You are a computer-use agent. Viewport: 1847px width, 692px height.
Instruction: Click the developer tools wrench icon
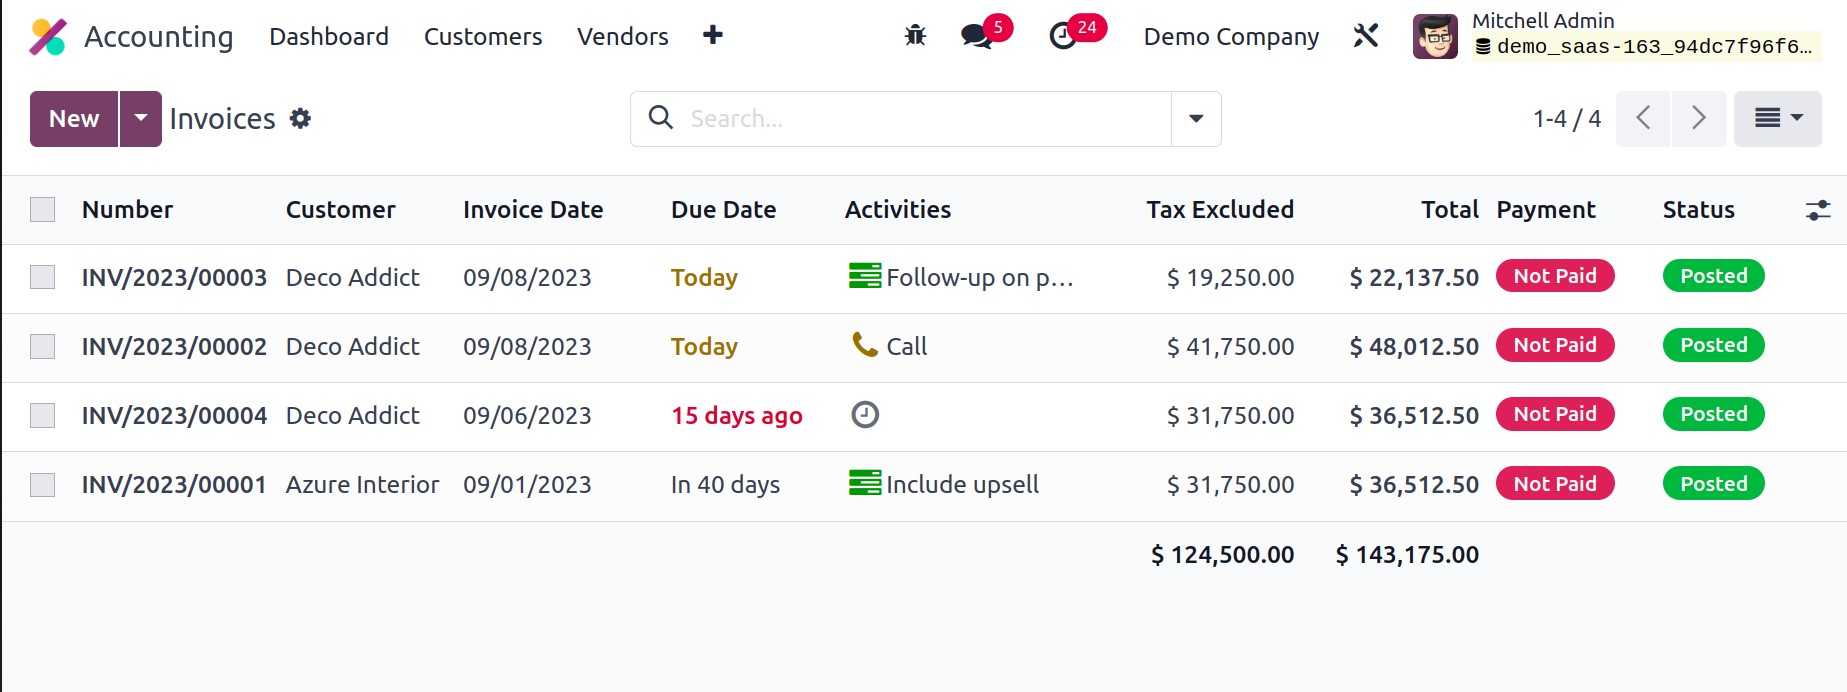coord(1366,36)
